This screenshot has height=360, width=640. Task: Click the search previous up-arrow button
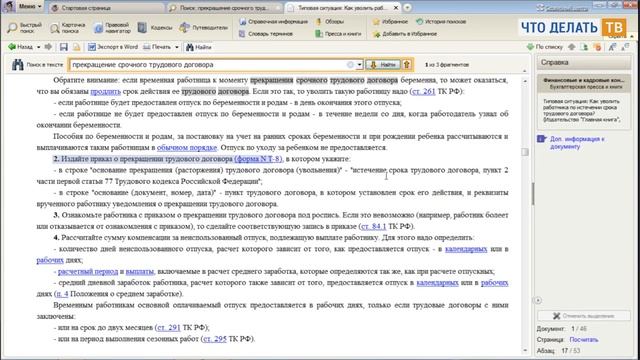(407, 64)
